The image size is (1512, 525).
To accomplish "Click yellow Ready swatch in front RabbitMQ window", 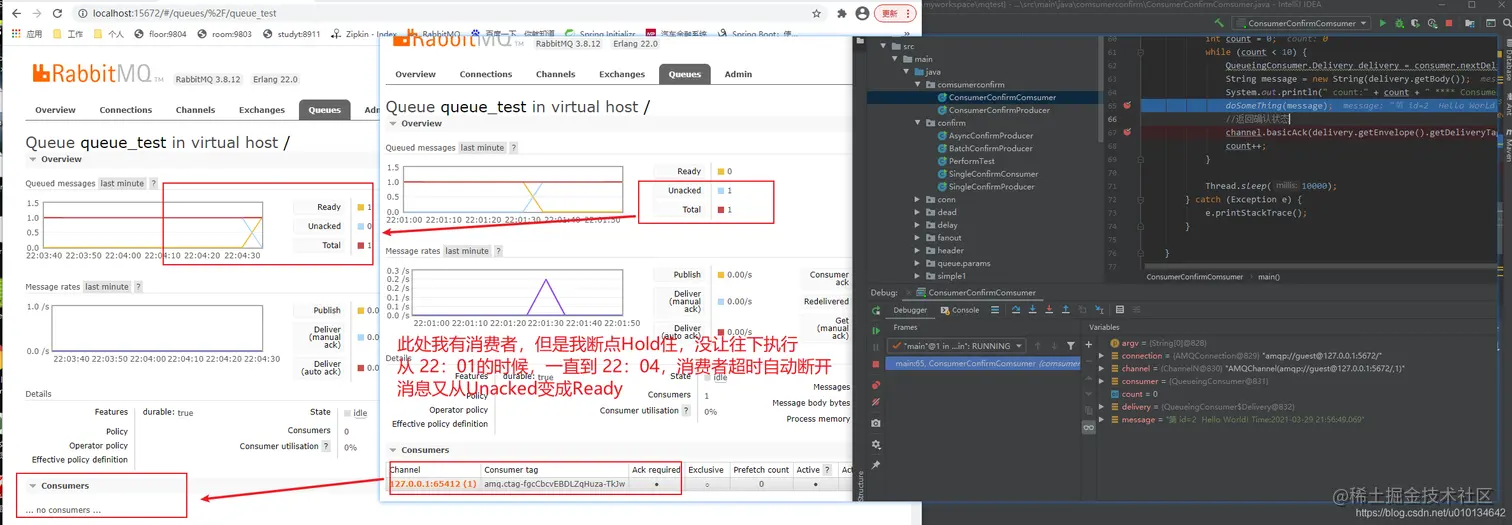I will click(x=721, y=172).
